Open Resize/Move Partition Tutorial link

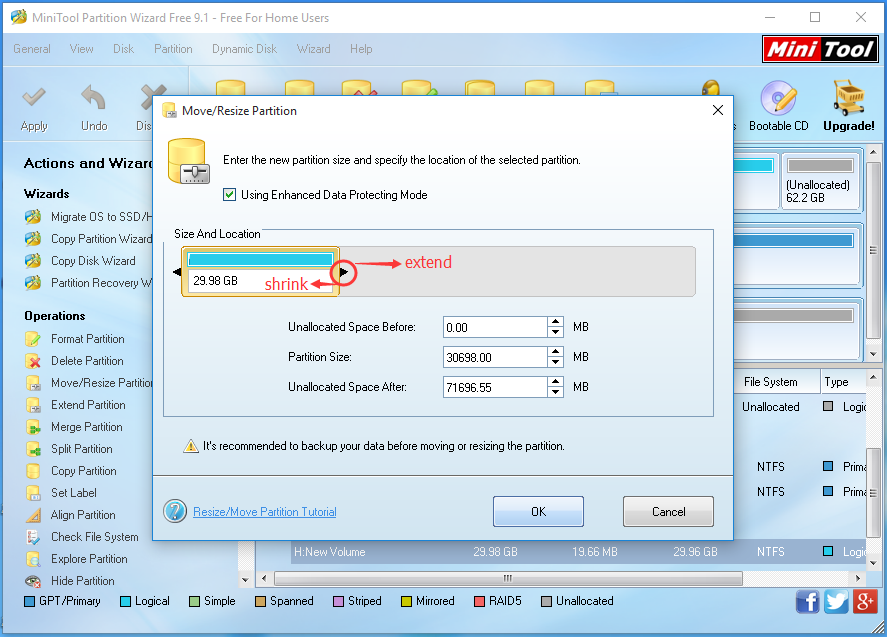pos(265,512)
